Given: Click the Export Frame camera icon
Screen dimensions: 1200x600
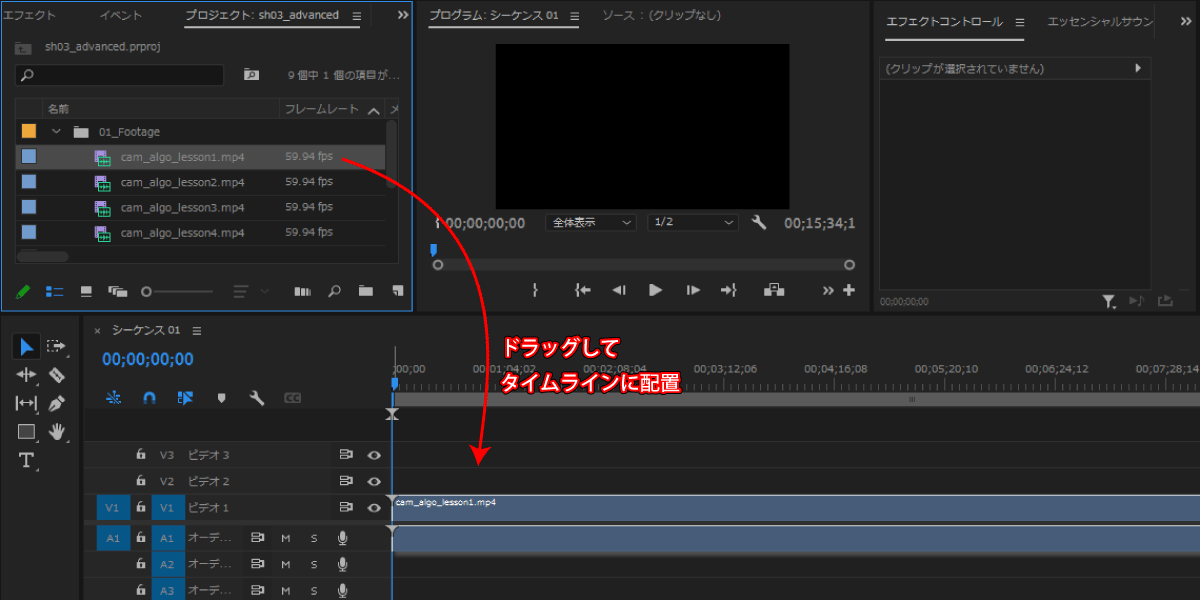Looking at the screenshot, I should point(774,290).
